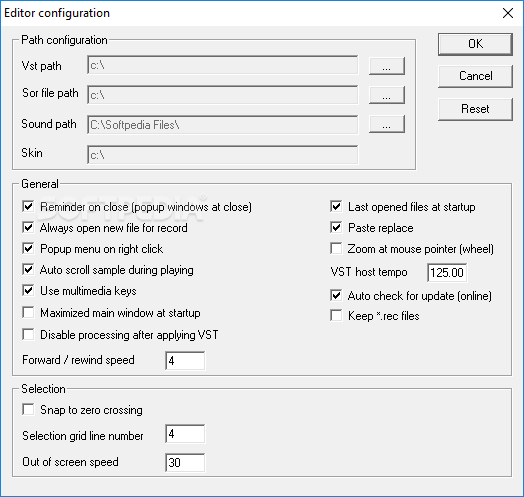
Task: Reset settings with the Reset button
Action: (x=475, y=109)
